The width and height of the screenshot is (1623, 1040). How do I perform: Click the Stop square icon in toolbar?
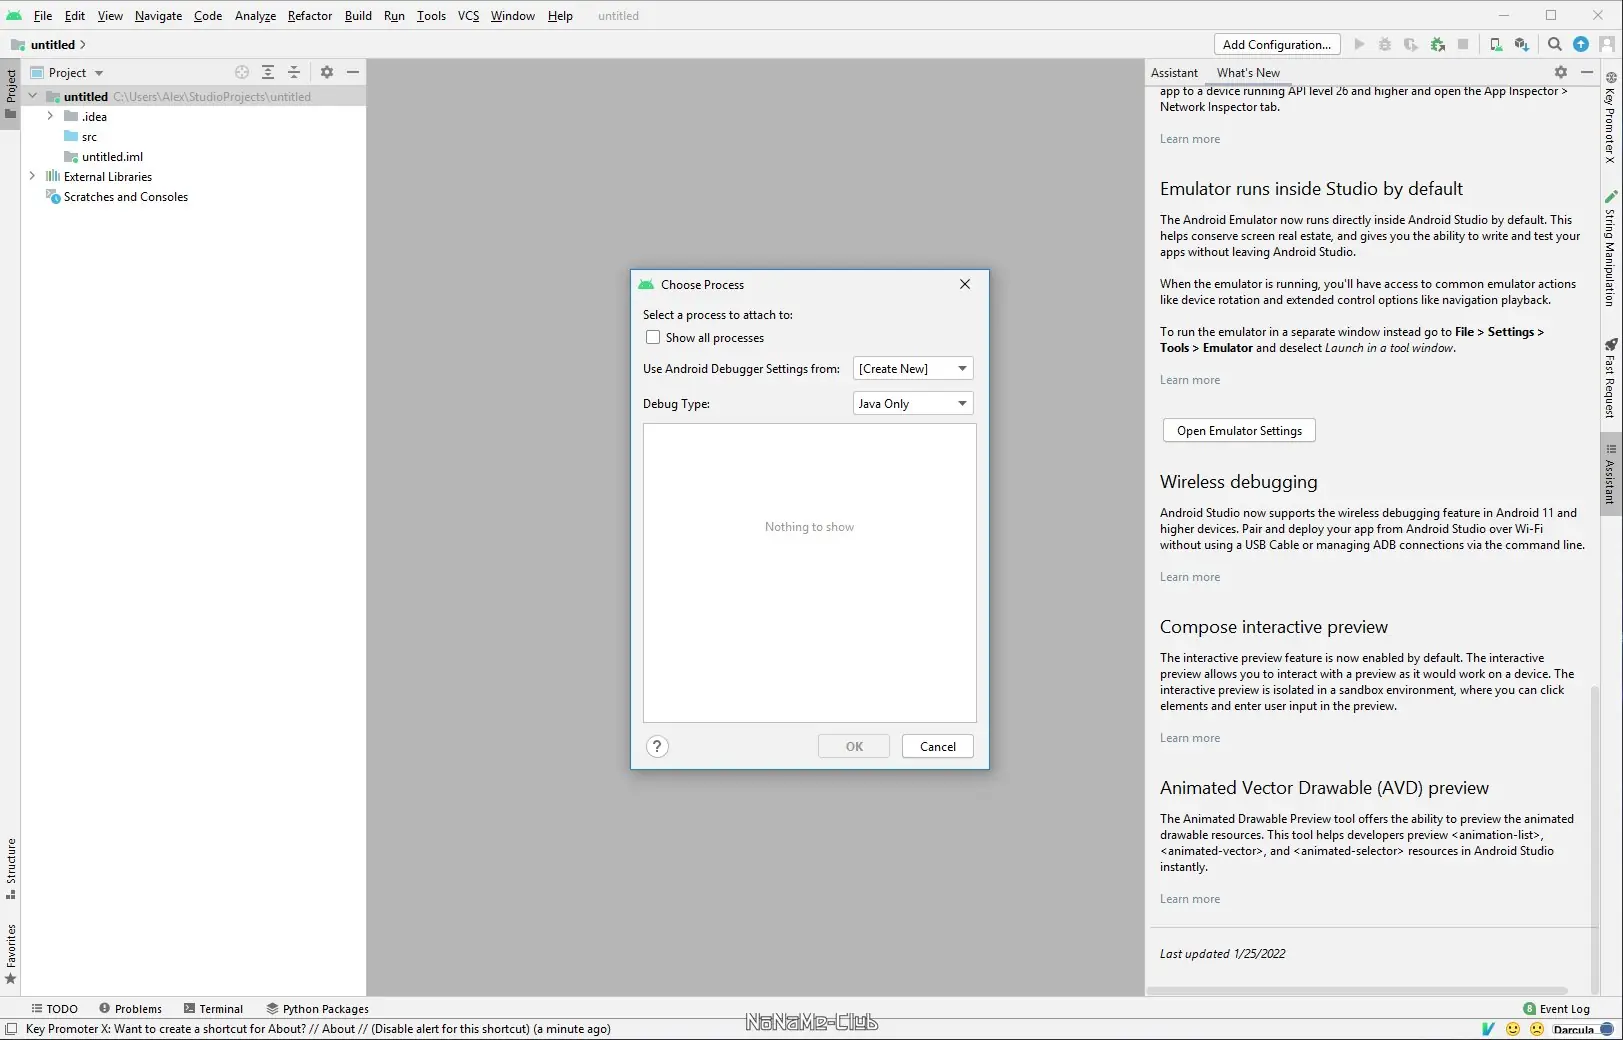tap(1463, 44)
